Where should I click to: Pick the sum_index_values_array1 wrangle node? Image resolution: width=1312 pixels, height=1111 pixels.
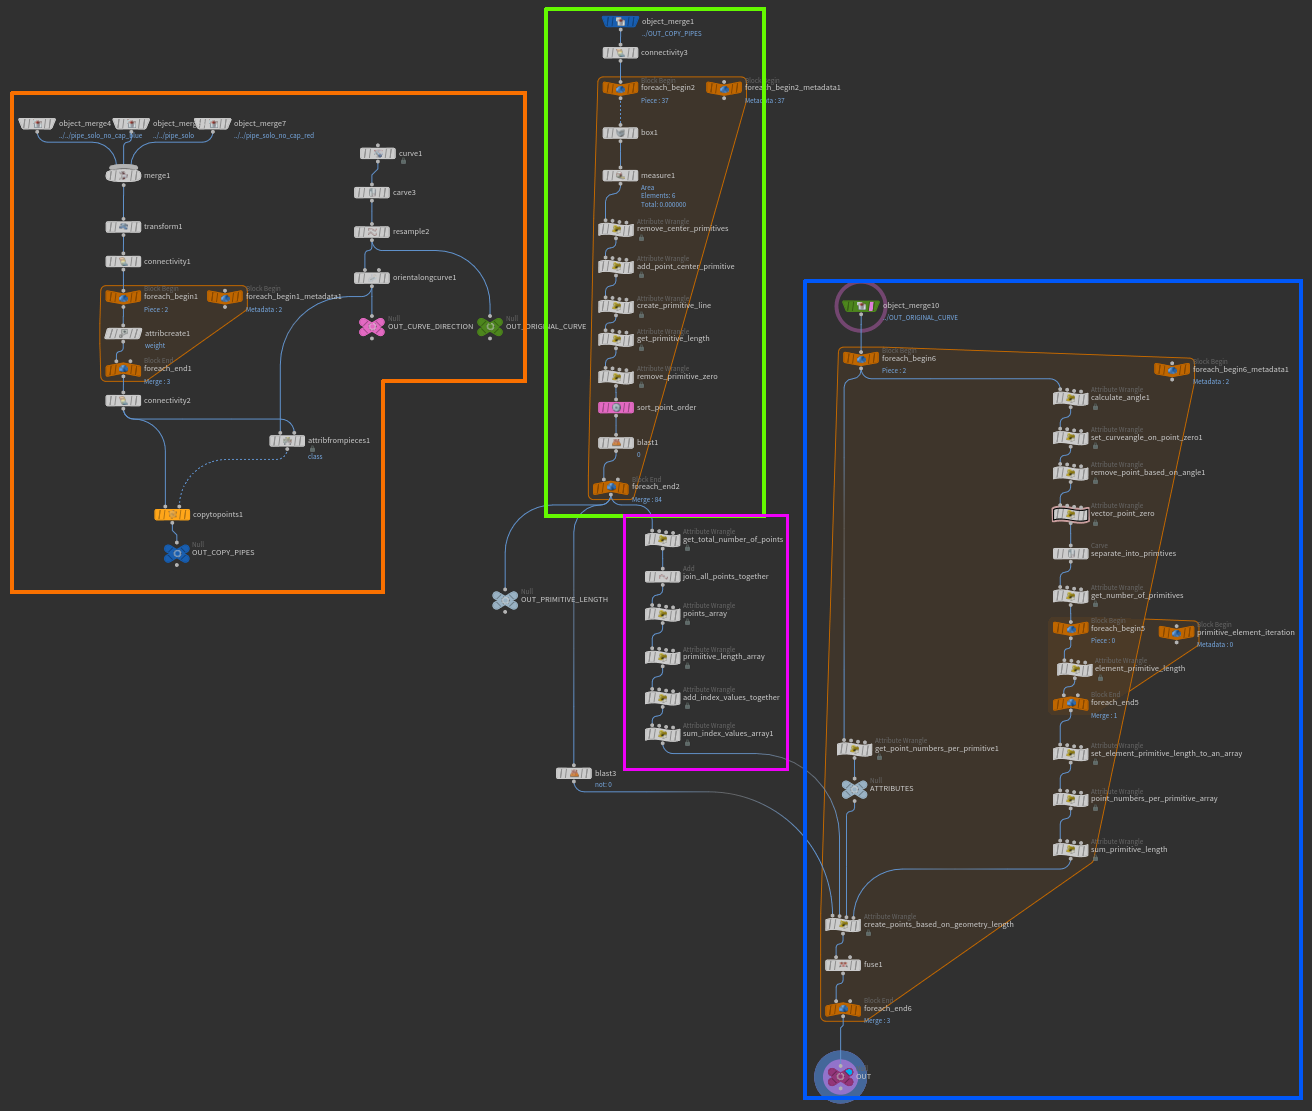pyautogui.click(x=662, y=734)
